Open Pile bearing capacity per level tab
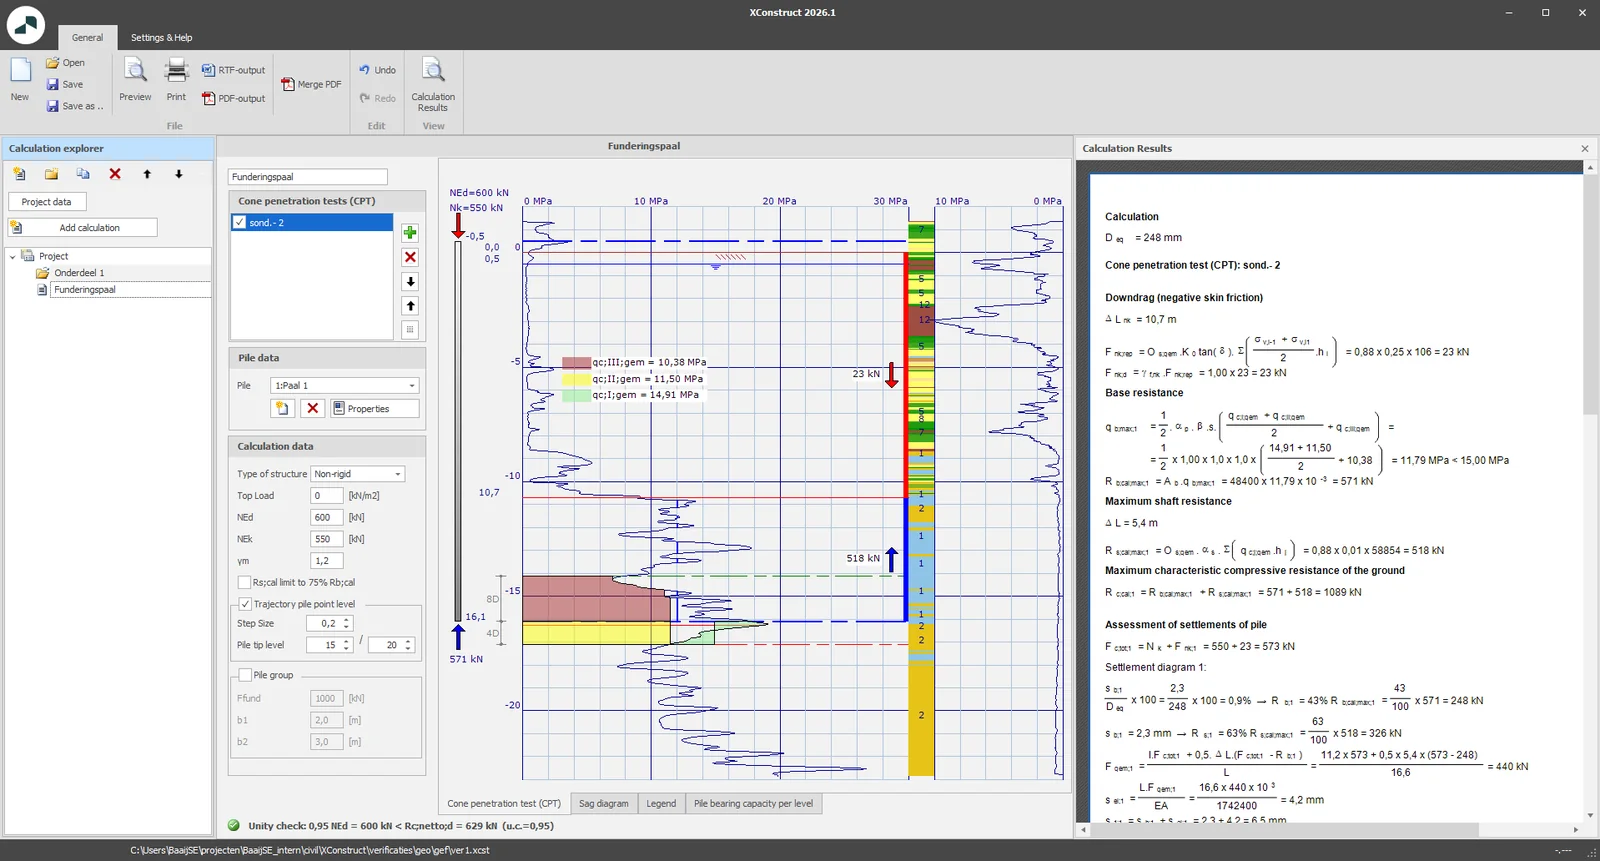Image resolution: width=1600 pixels, height=861 pixels. (753, 803)
